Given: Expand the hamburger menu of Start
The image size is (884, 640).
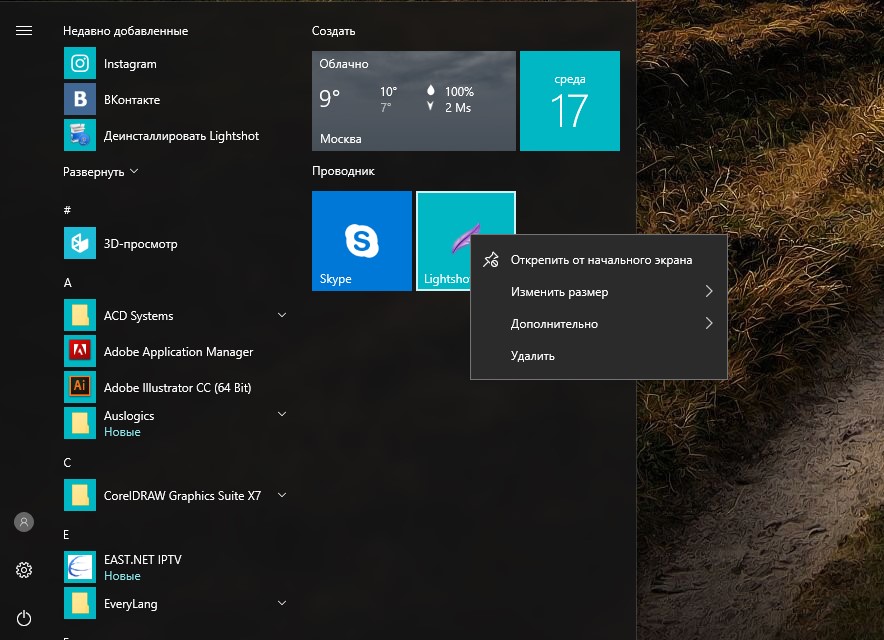Looking at the screenshot, I should coord(24,31).
